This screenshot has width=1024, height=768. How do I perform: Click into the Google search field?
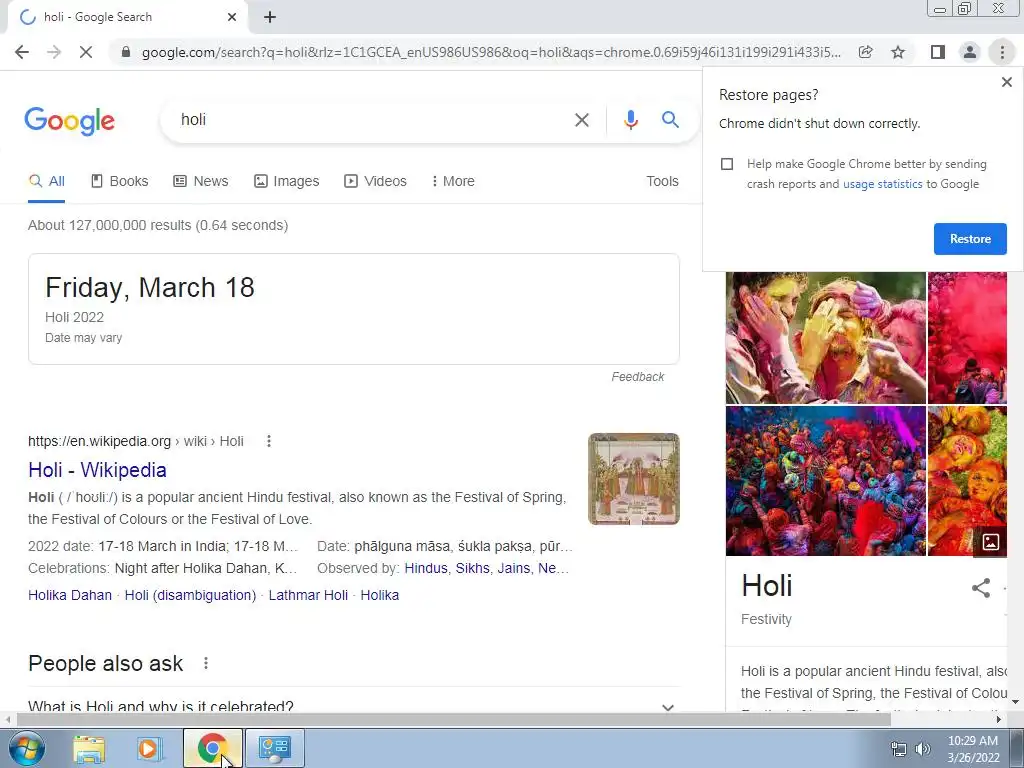click(x=372, y=120)
